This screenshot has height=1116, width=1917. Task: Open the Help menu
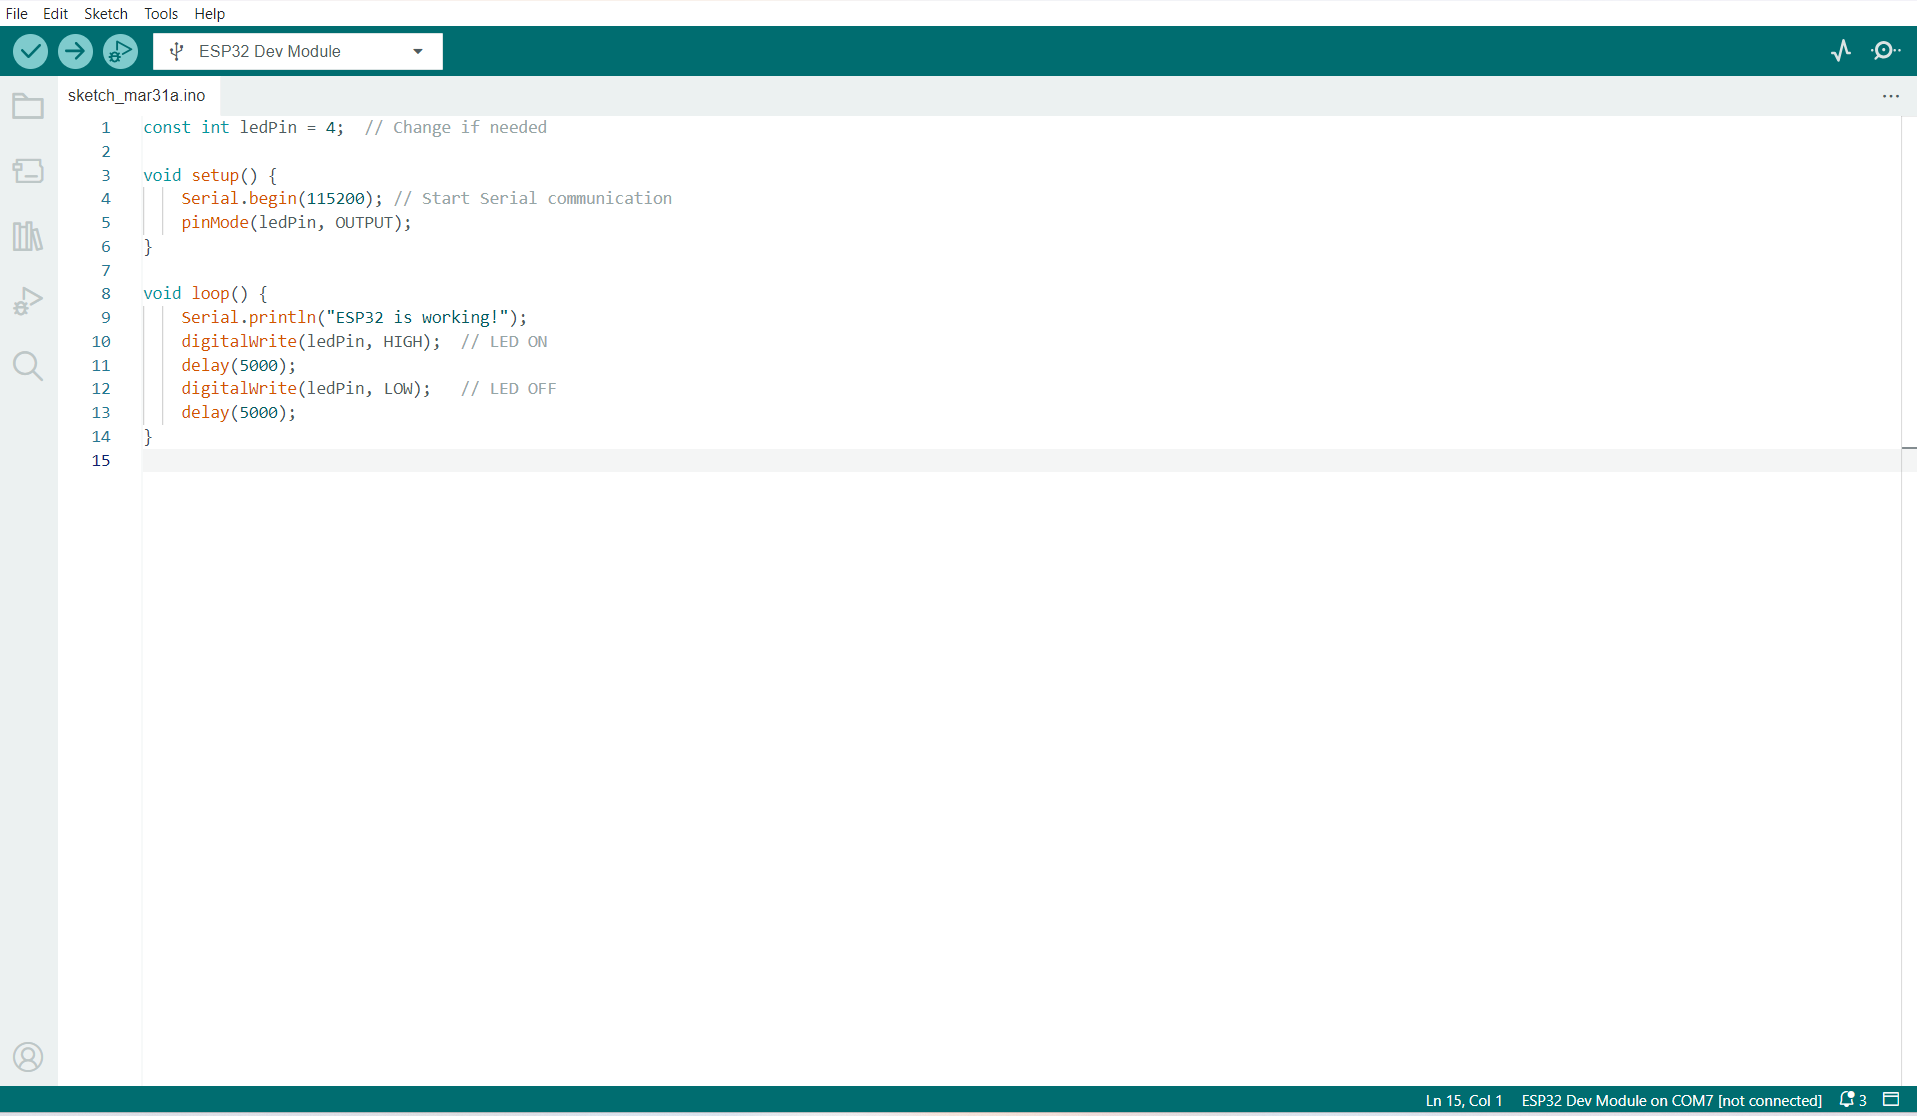coord(210,13)
